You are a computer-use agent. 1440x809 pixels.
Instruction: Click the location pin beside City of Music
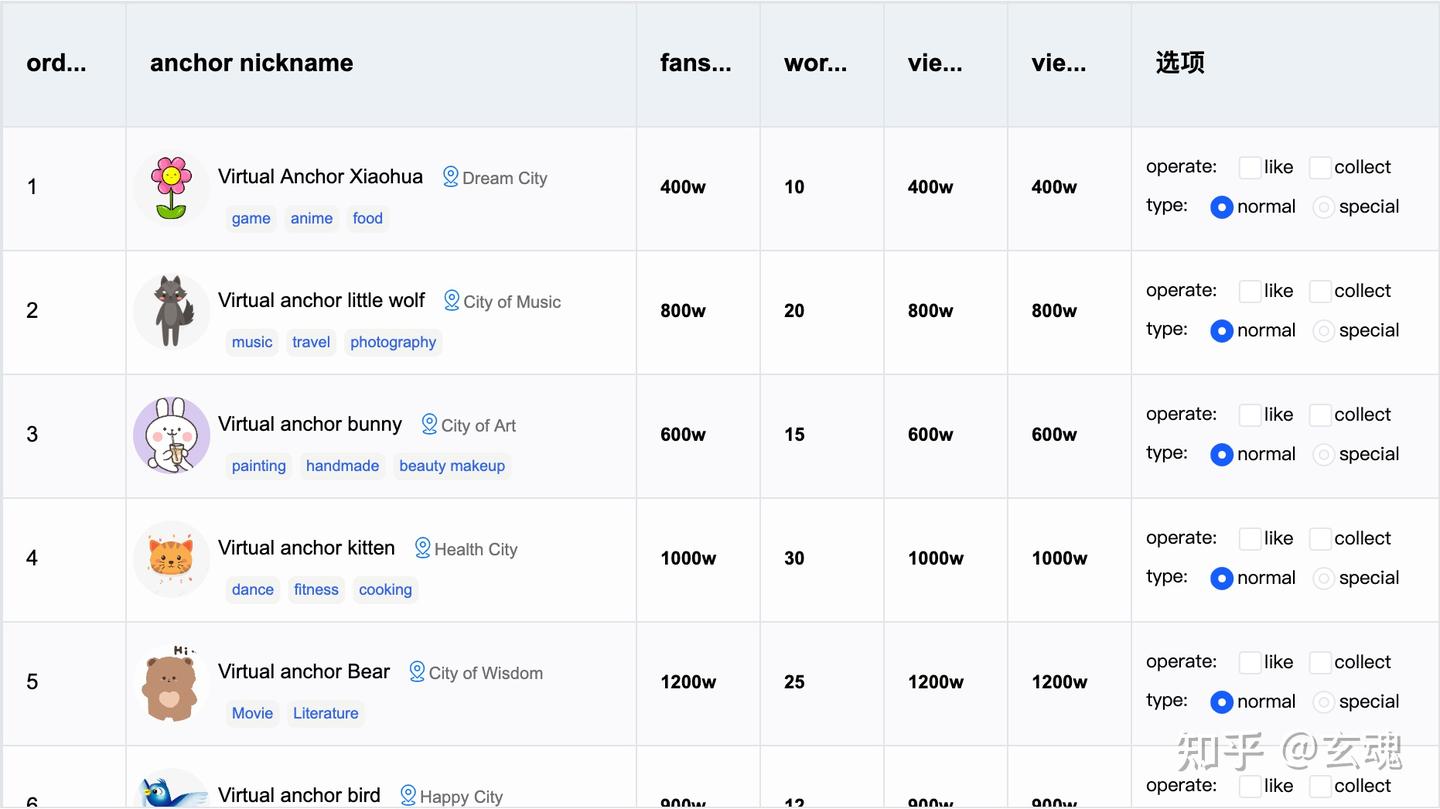[x=452, y=301]
